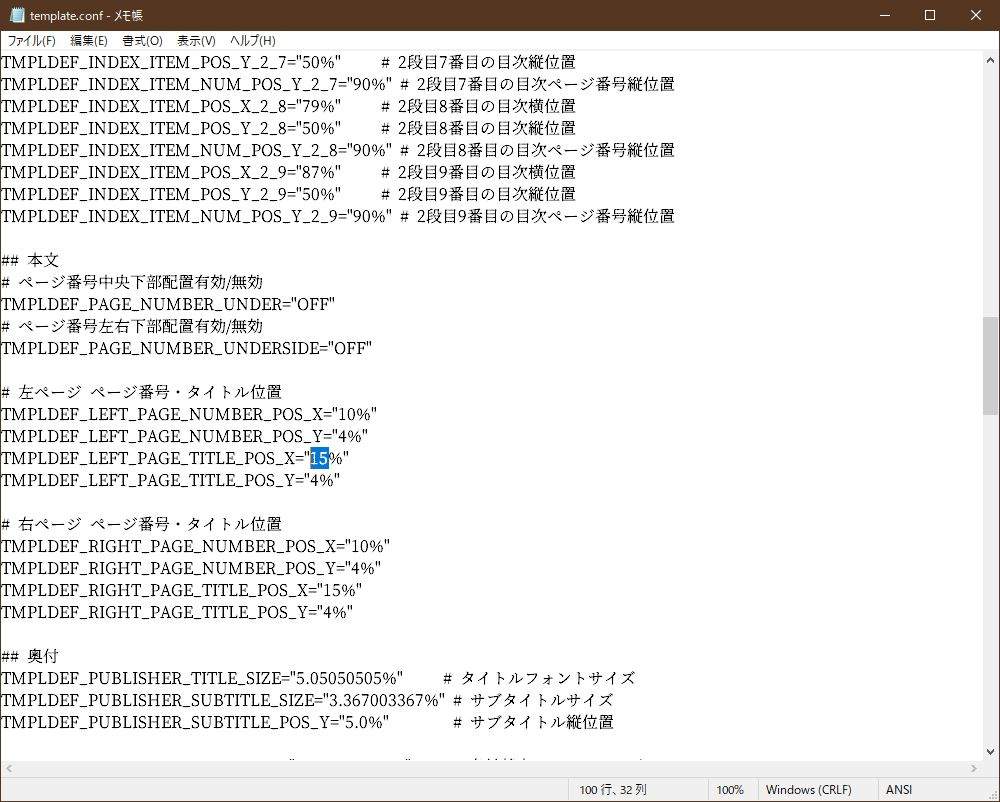Maximize the Notepad window
This screenshot has width=1000, height=802.
(x=930, y=15)
